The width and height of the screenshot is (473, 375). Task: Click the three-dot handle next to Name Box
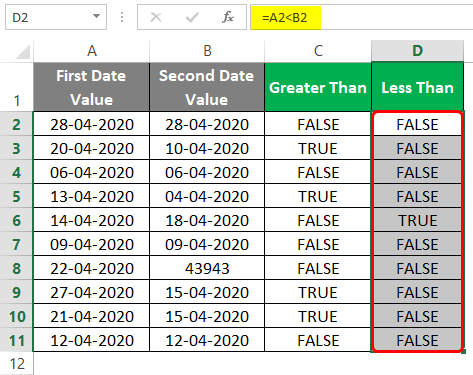(x=122, y=17)
